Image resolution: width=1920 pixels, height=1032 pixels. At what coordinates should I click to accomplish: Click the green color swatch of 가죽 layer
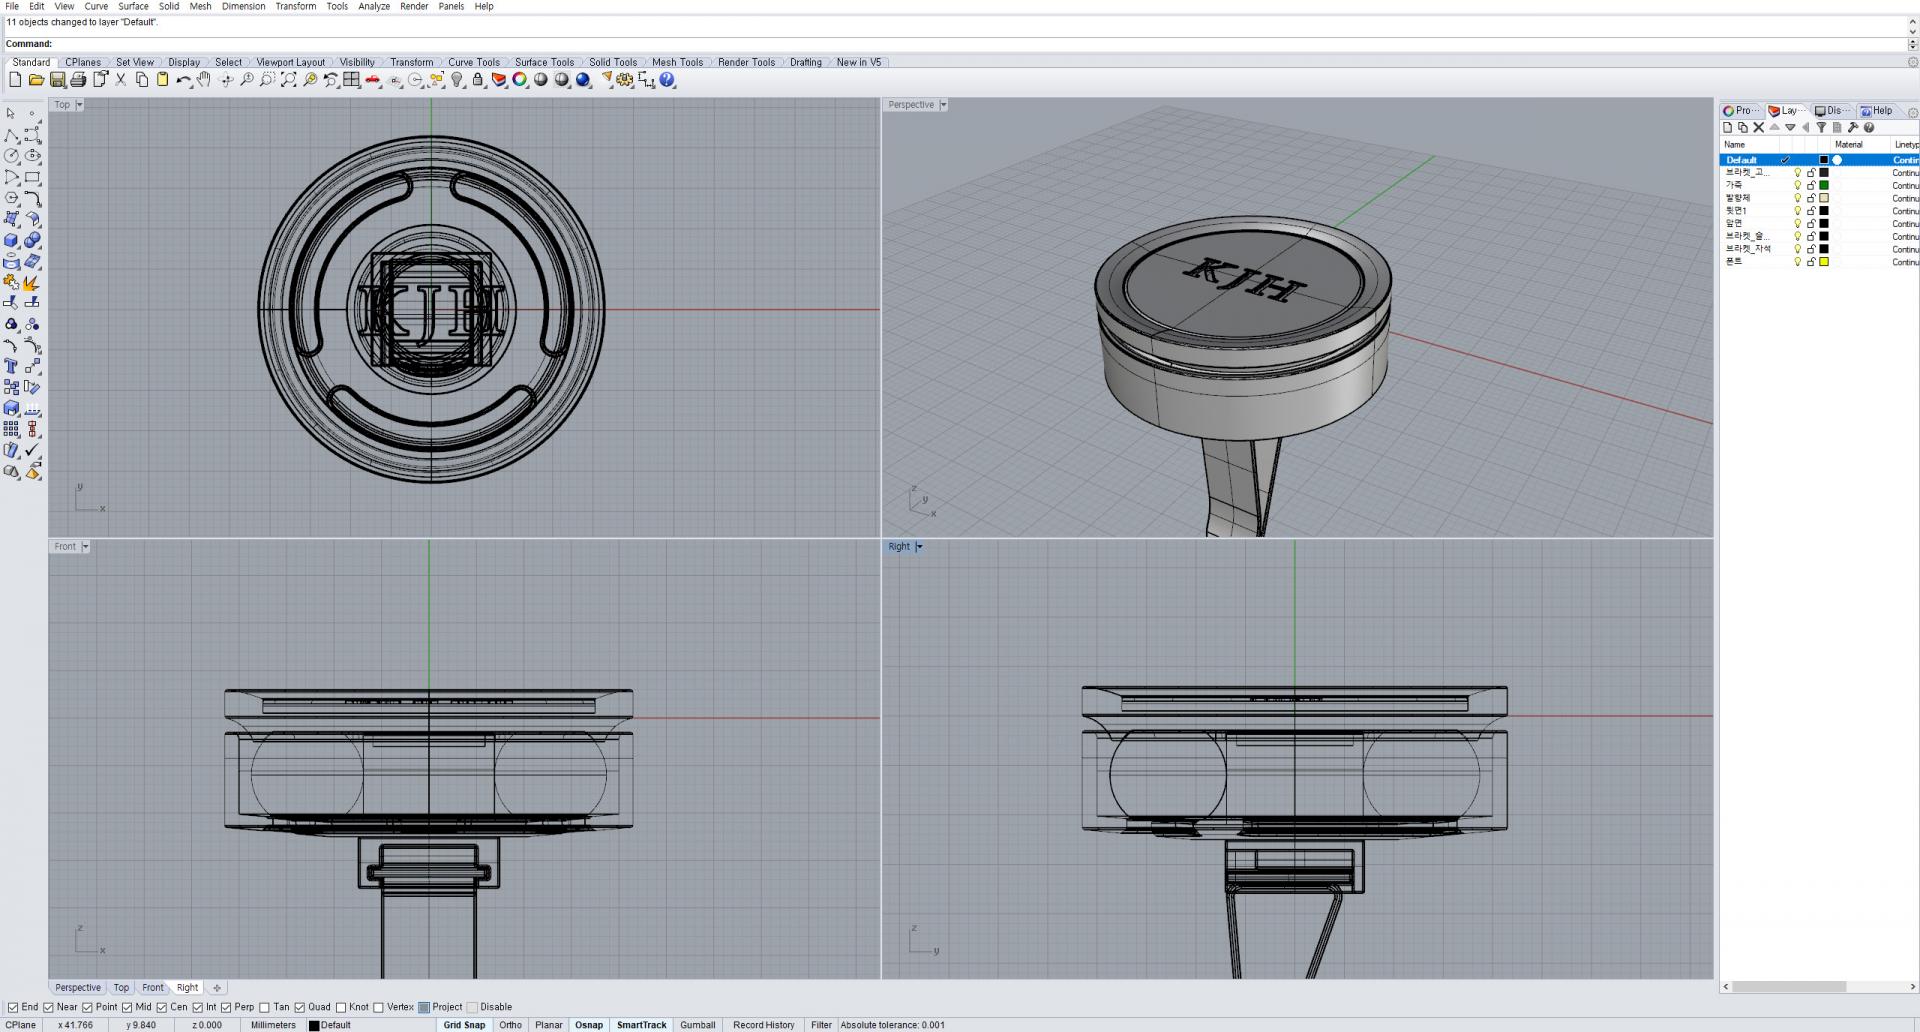1824,185
